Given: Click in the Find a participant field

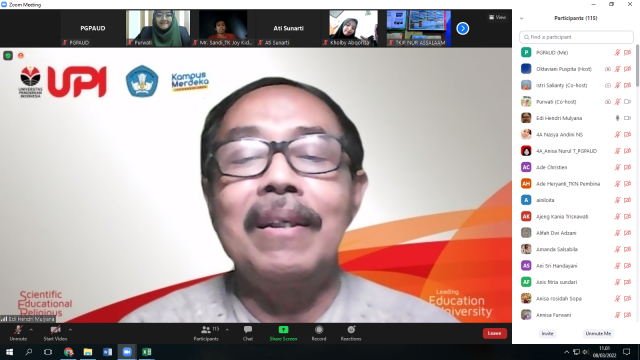Looking at the screenshot, I should [x=576, y=37].
